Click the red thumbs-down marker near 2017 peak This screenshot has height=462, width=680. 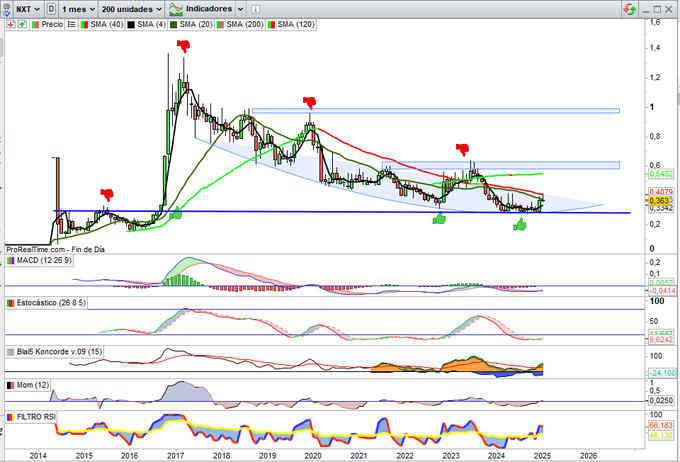click(182, 46)
